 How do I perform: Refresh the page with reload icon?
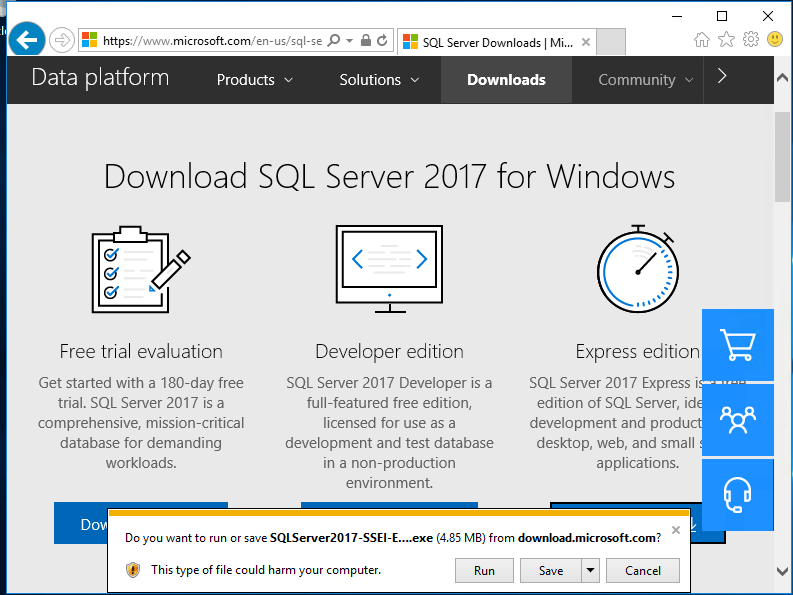click(x=382, y=40)
